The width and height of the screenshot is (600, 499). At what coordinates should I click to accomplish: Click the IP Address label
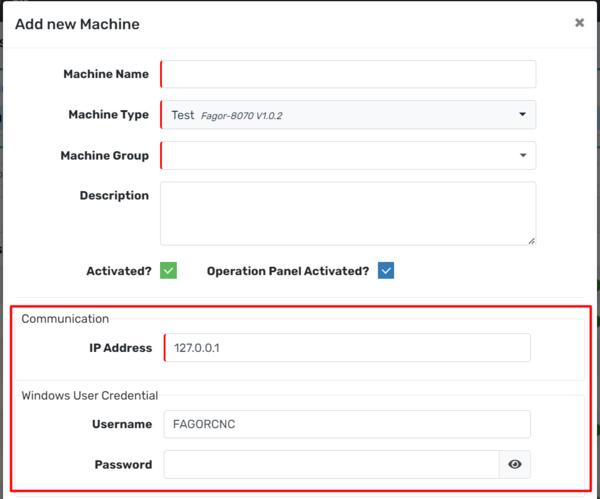(x=118, y=347)
